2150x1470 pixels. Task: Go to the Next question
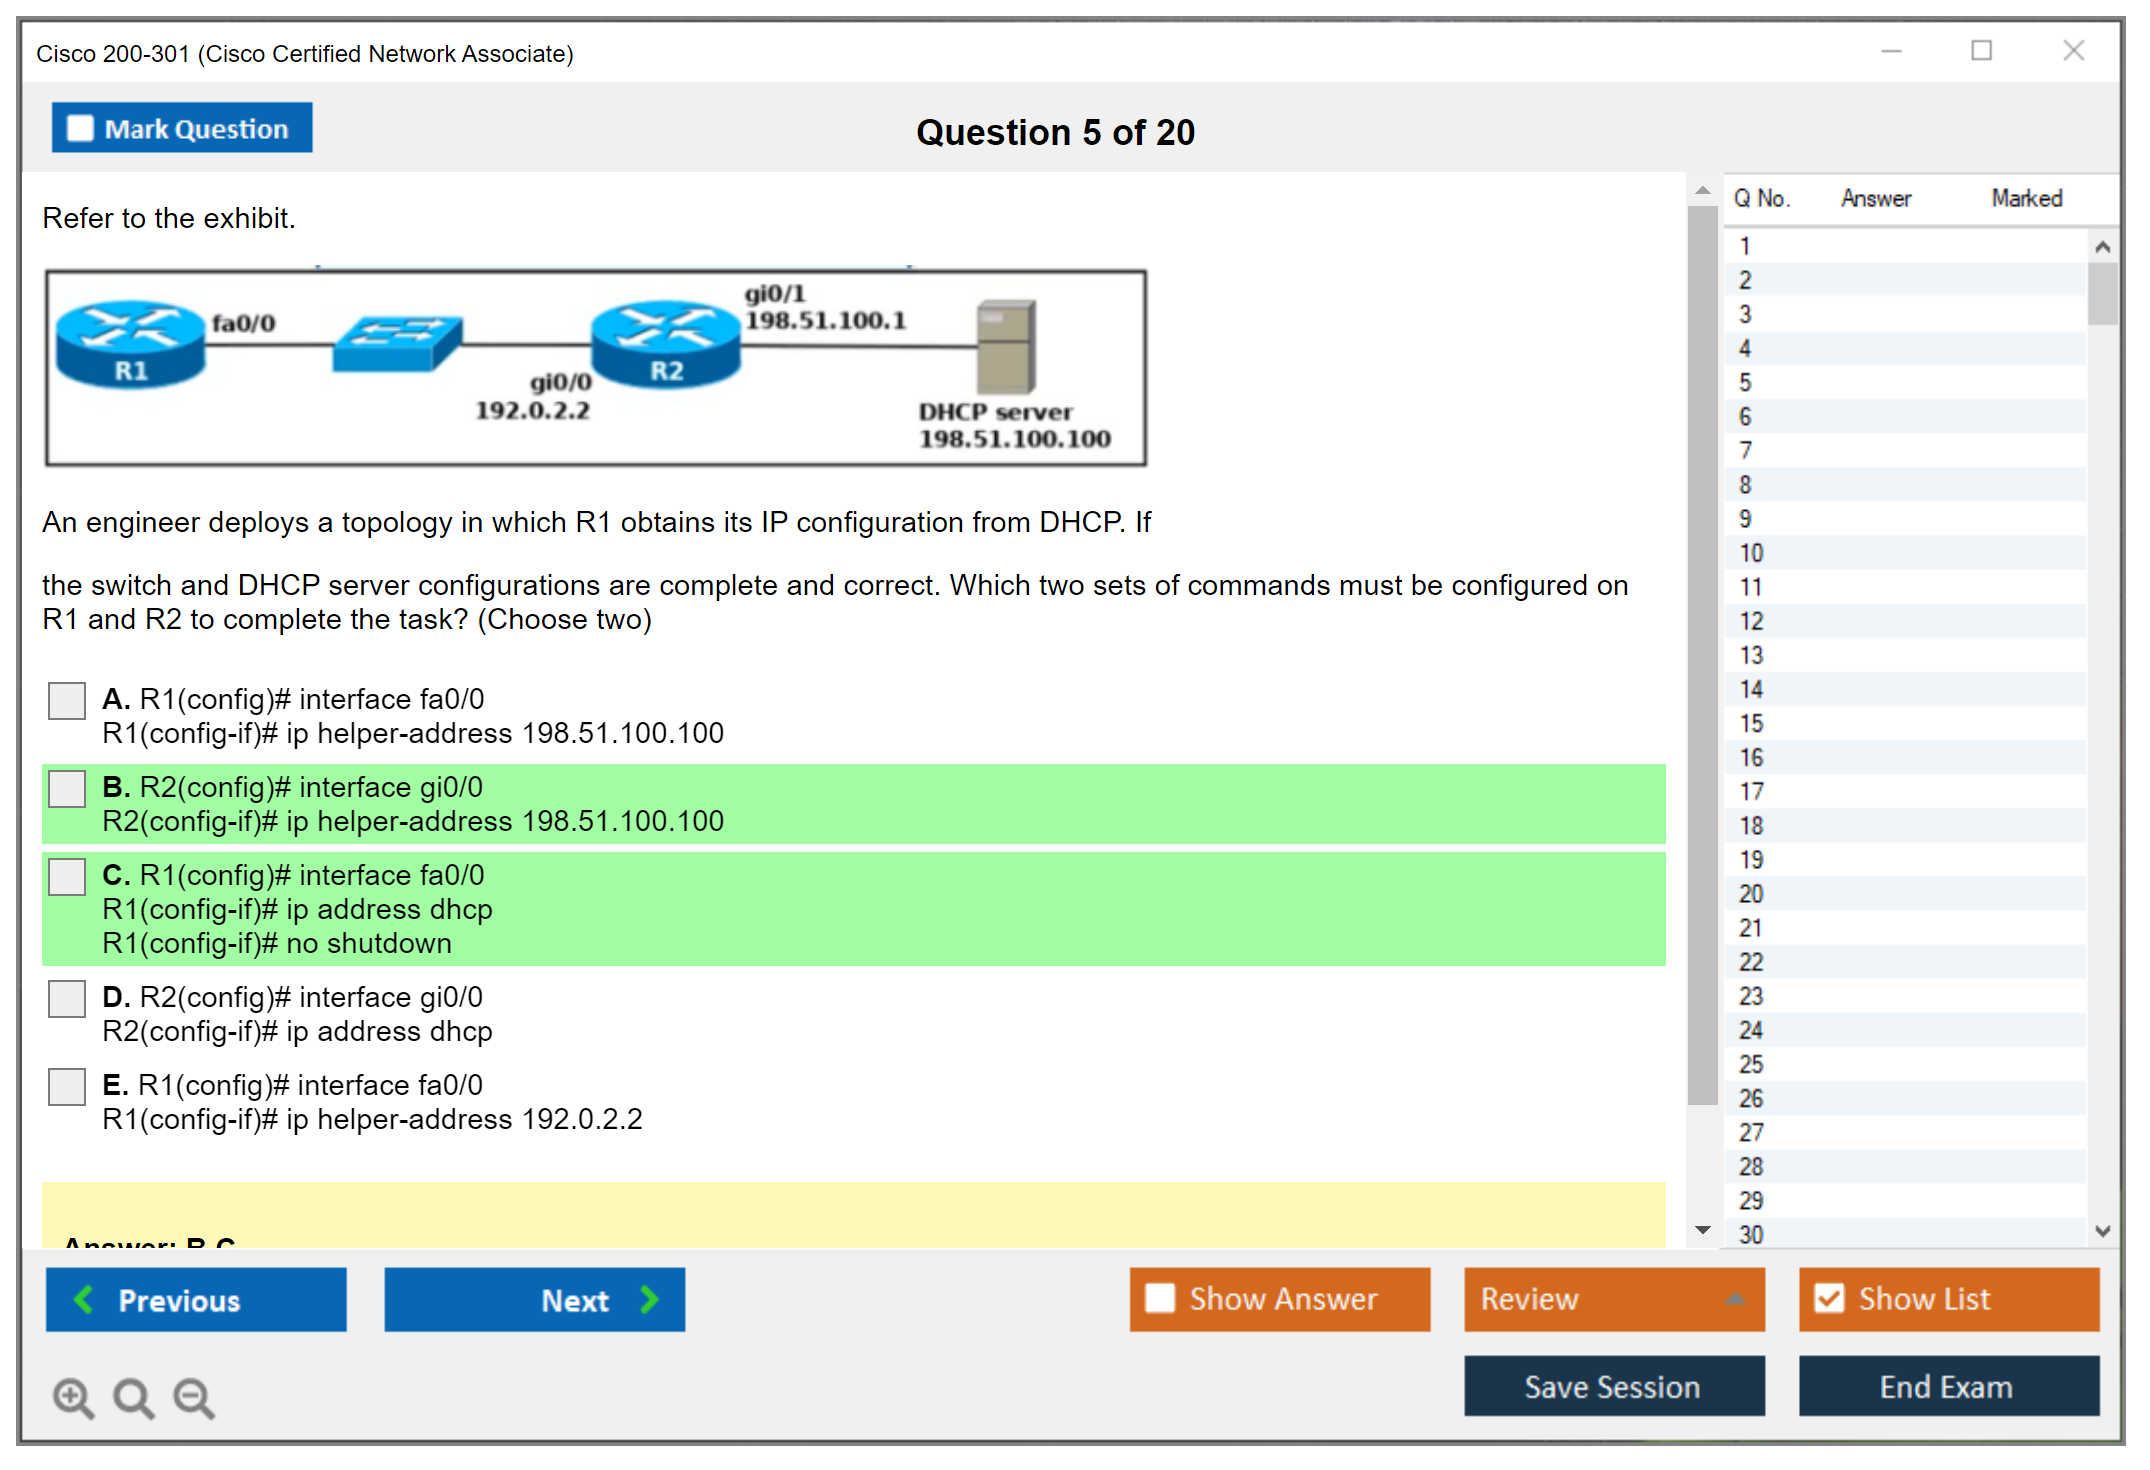tap(534, 1299)
